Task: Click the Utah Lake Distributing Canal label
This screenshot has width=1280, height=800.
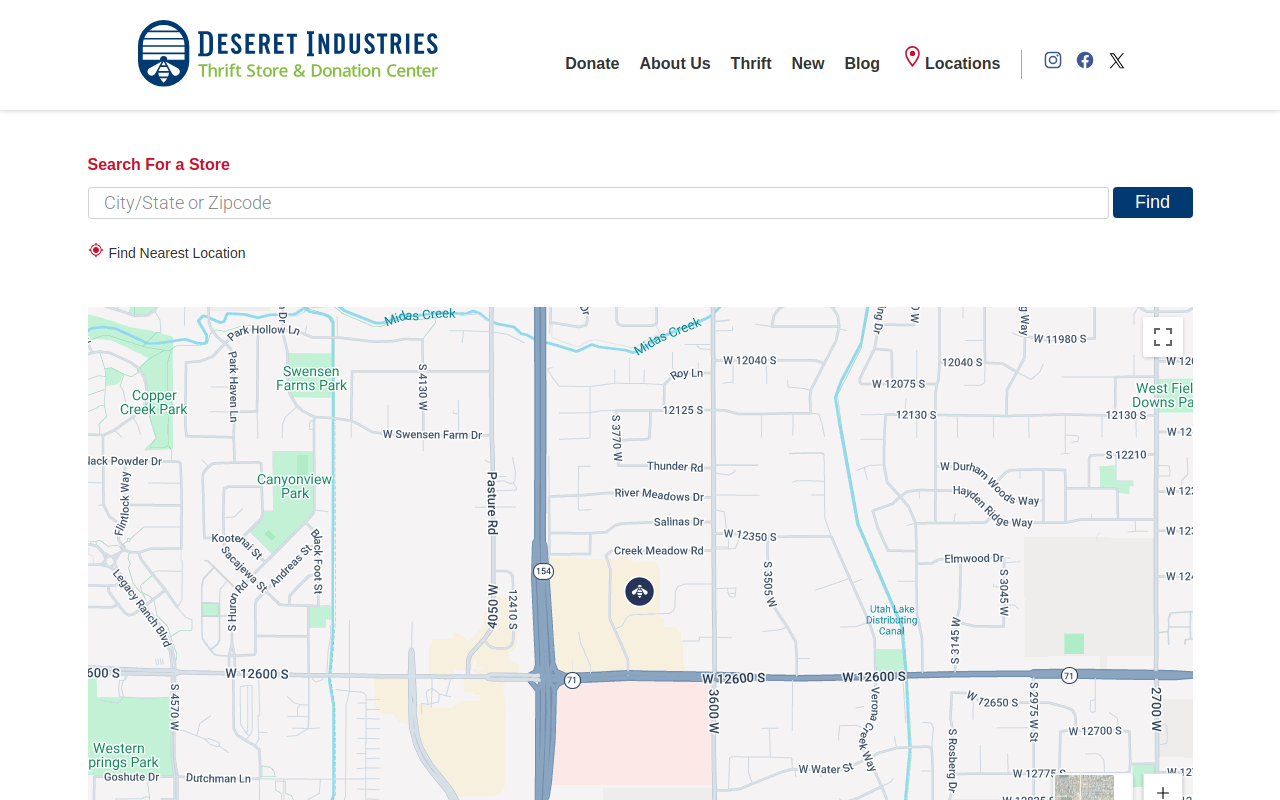Action: (x=892, y=620)
